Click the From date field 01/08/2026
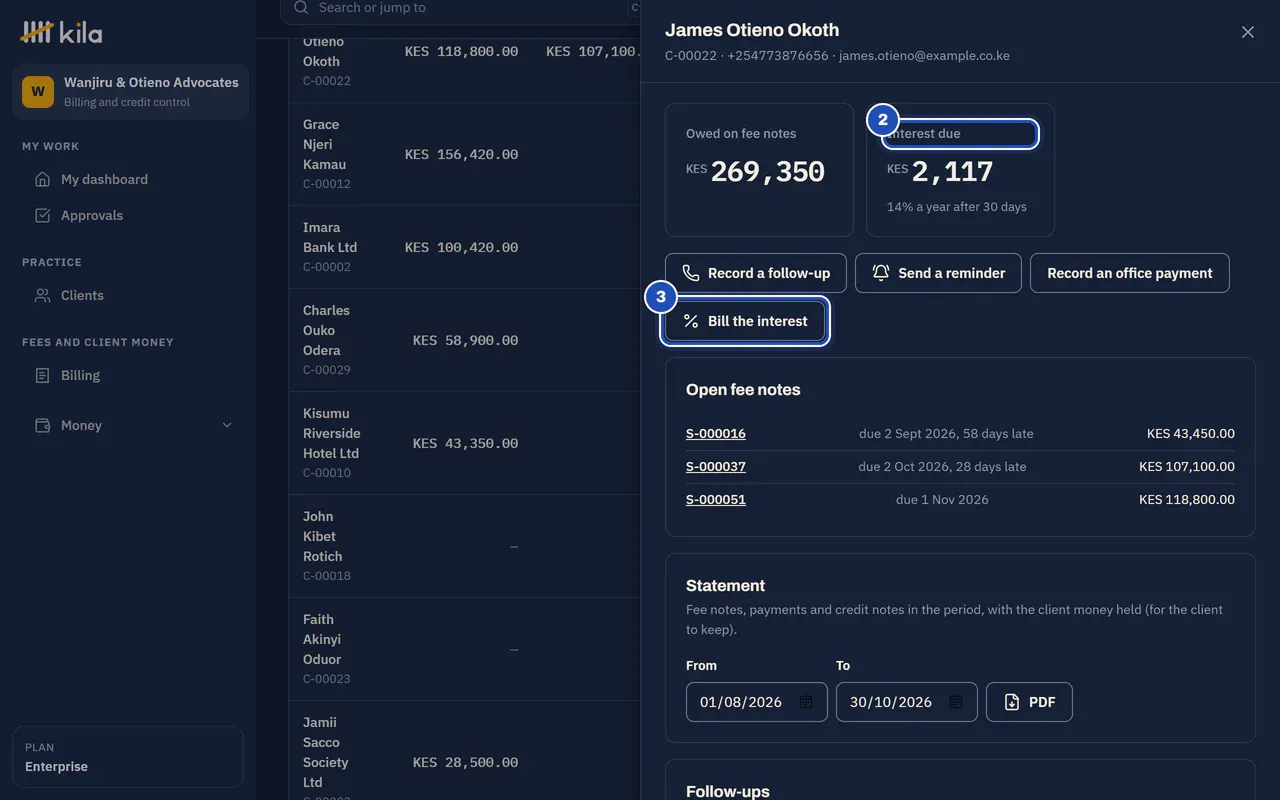 point(756,702)
